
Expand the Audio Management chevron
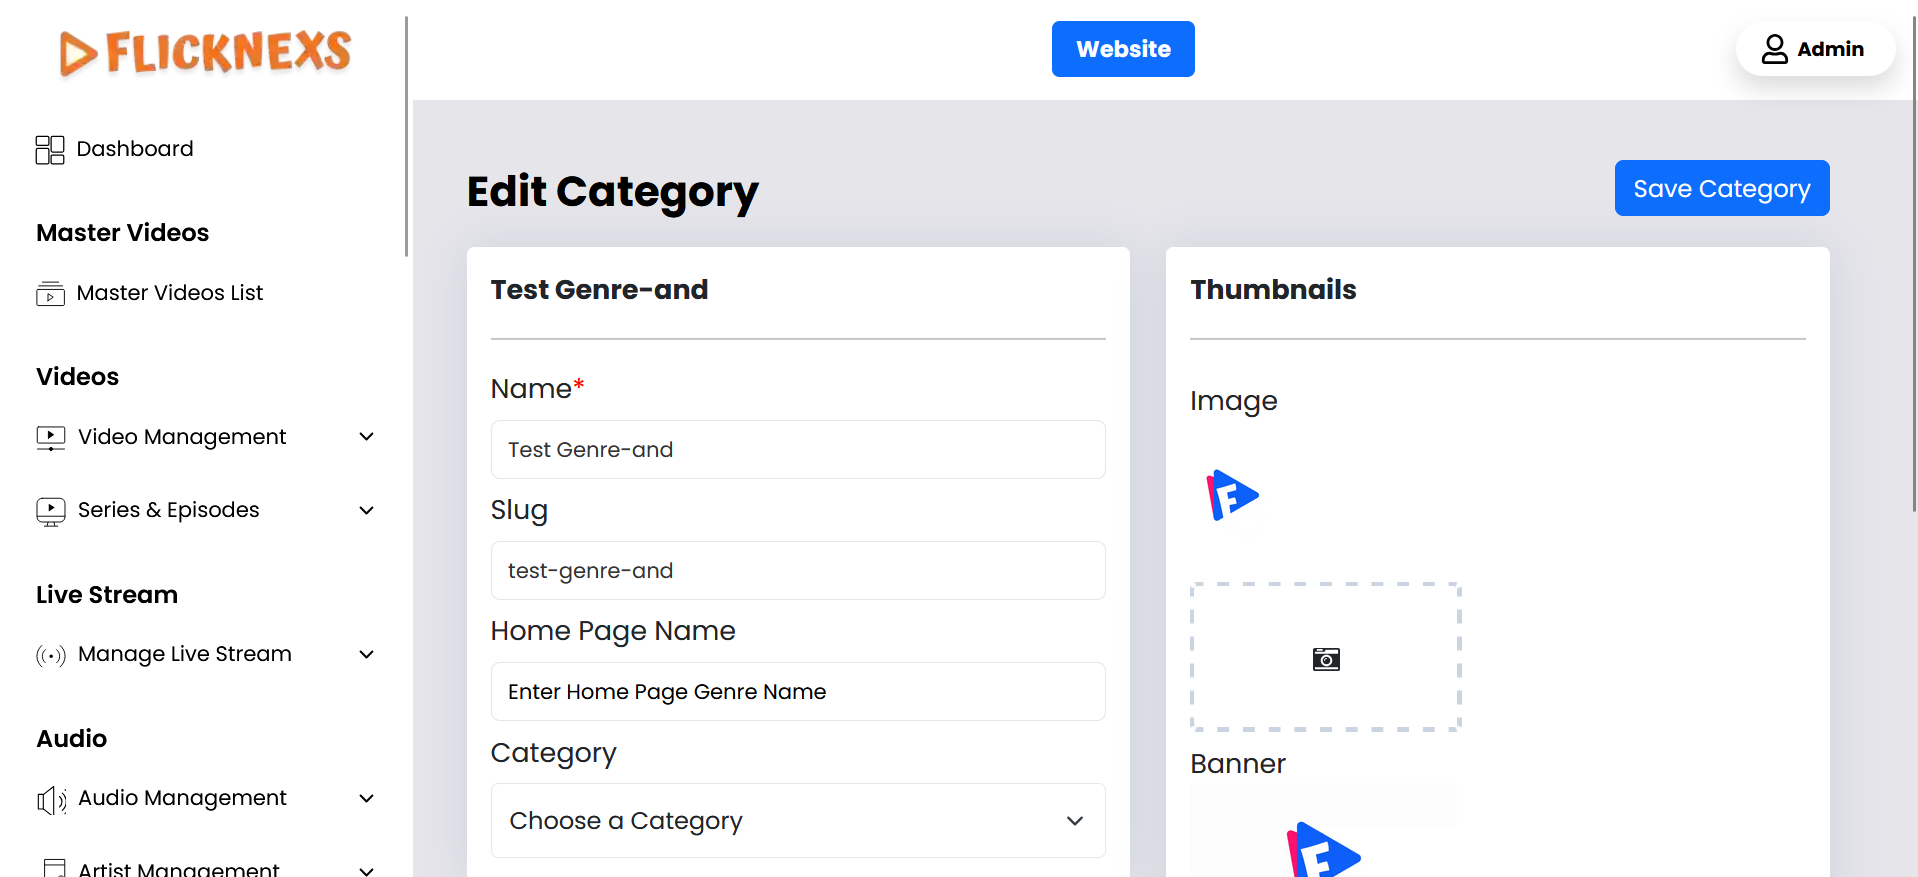367,798
